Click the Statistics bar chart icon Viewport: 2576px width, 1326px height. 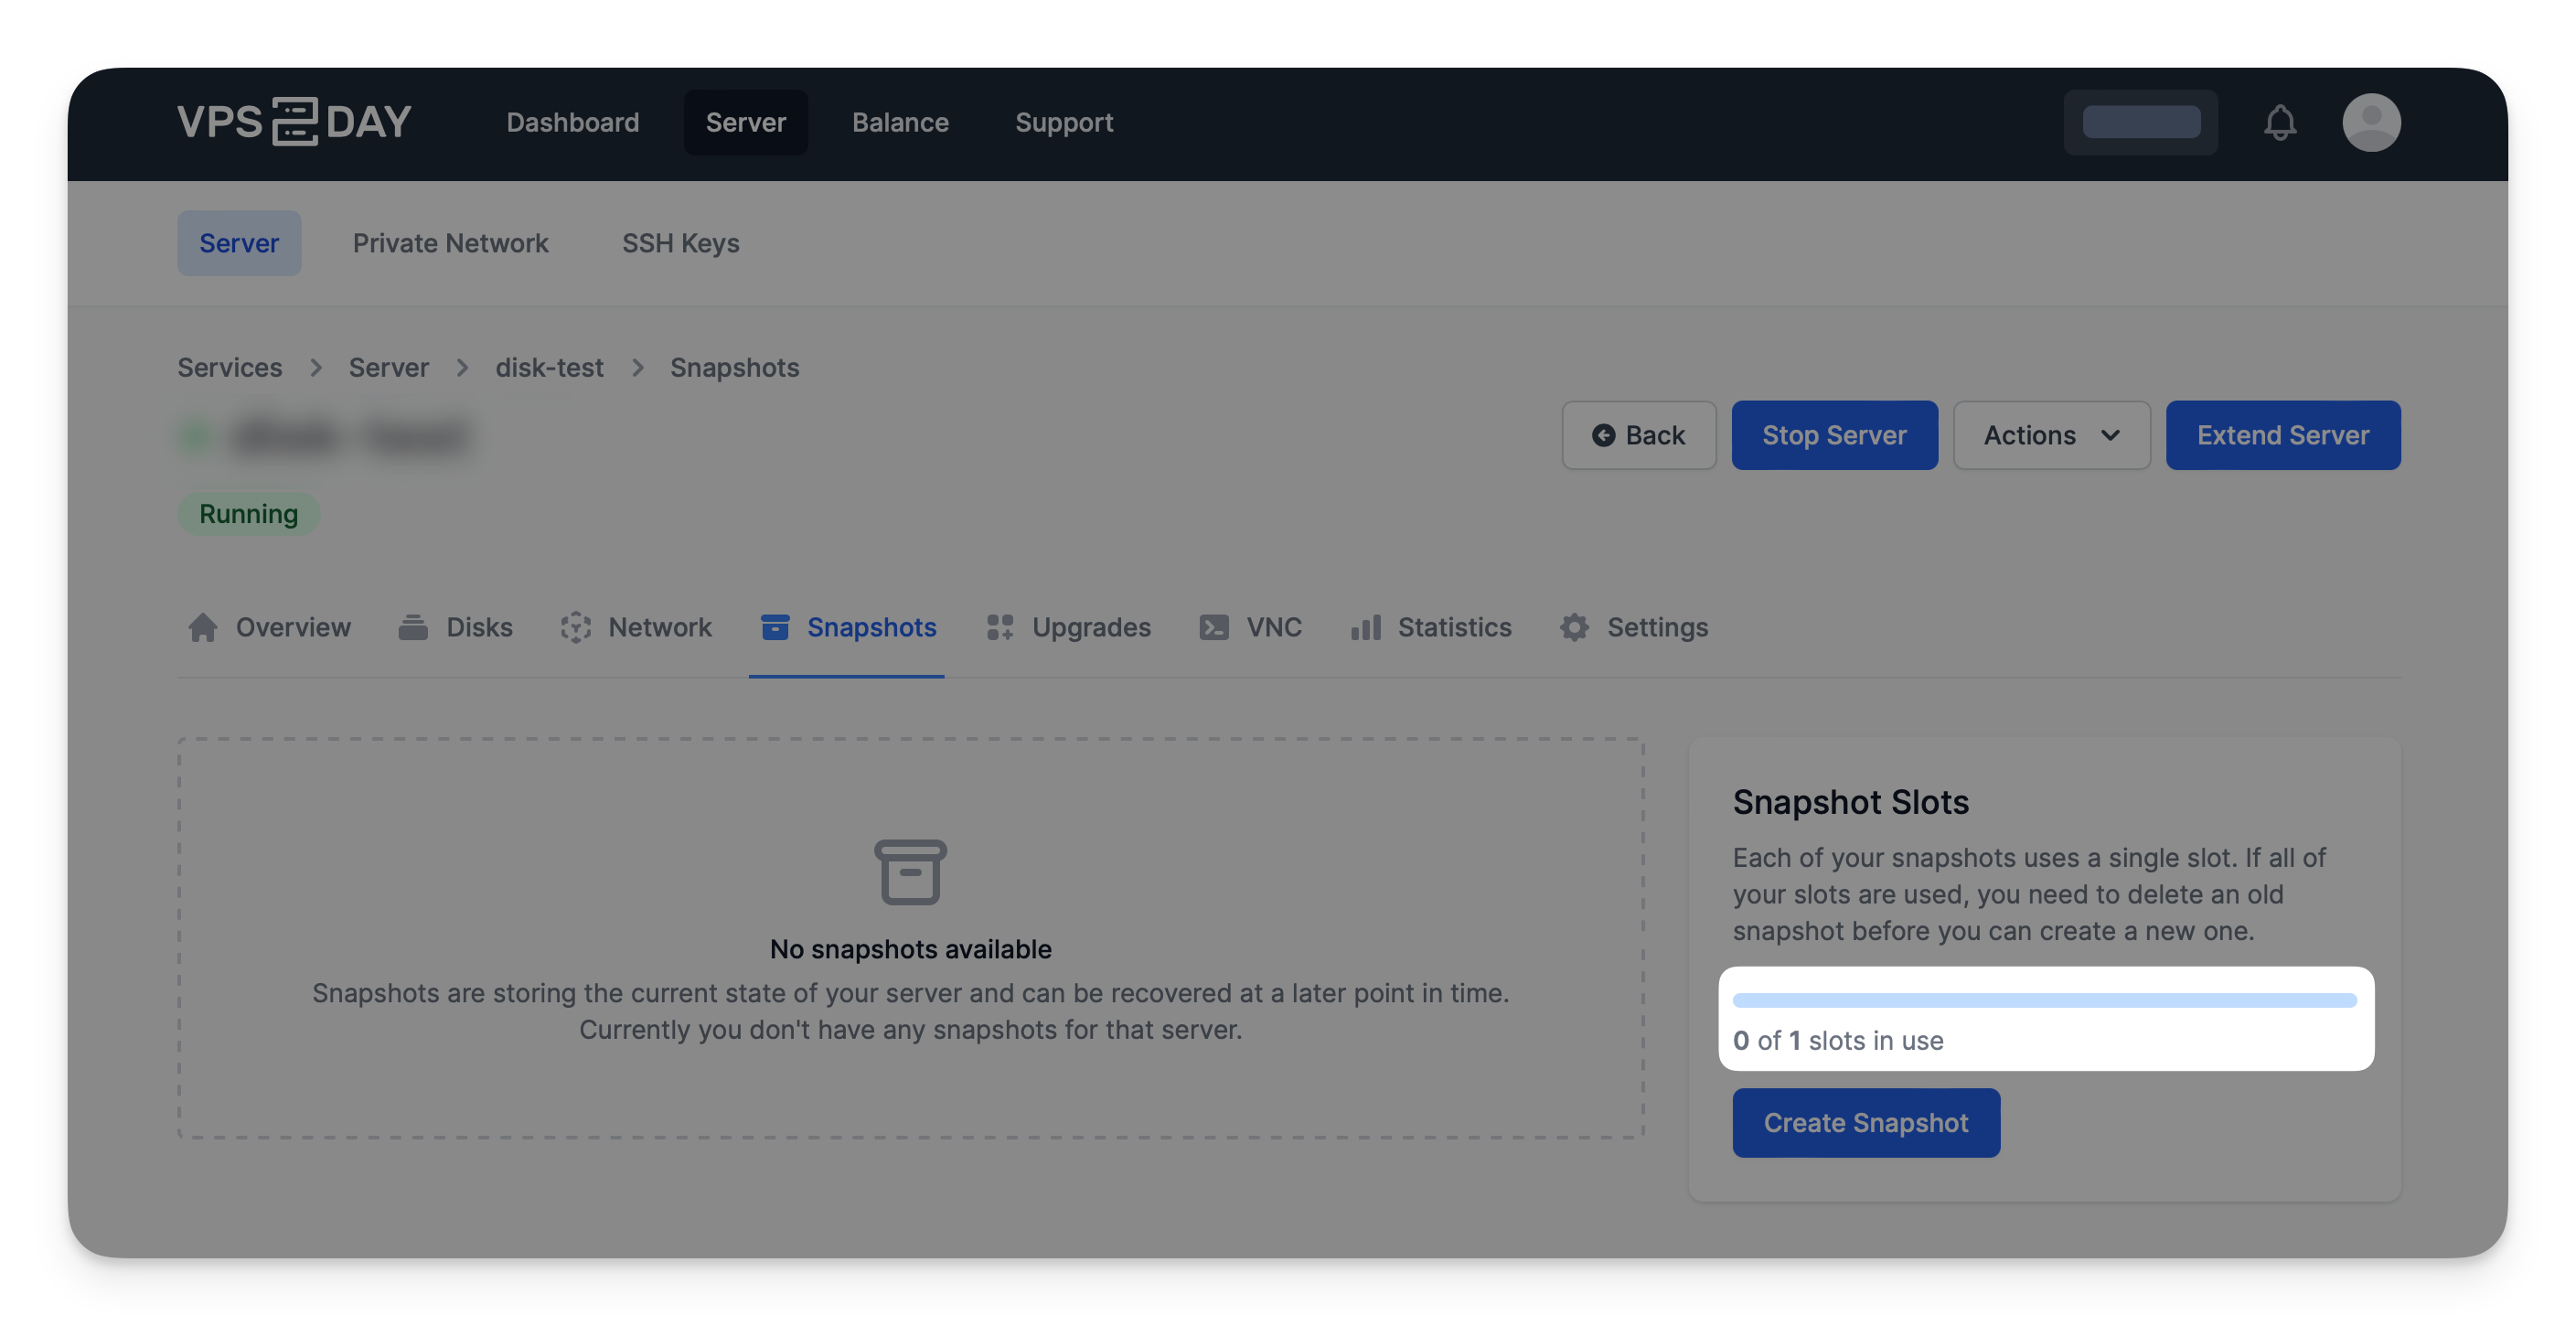tap(1365, 627)
